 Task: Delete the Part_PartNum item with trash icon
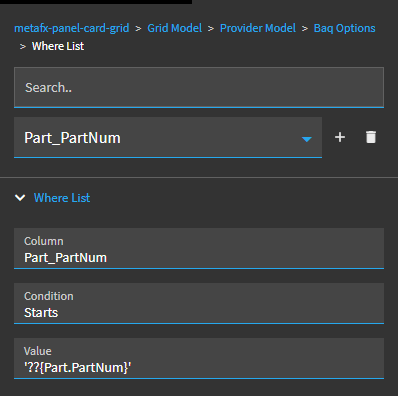(x=371, y=137)
